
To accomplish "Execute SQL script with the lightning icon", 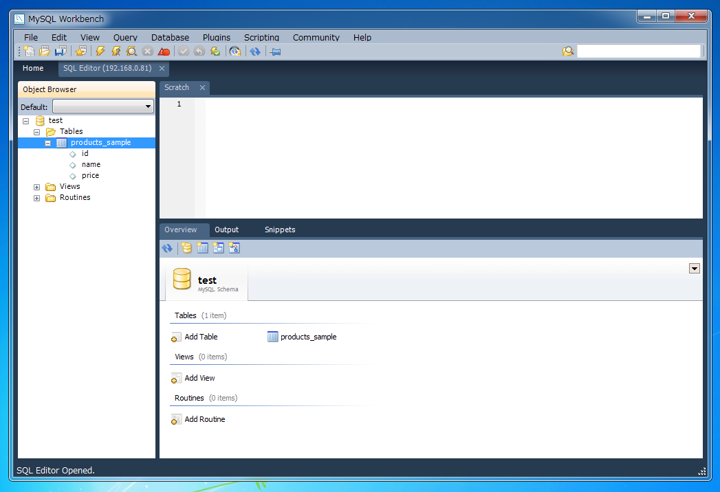I will [100, 51].
